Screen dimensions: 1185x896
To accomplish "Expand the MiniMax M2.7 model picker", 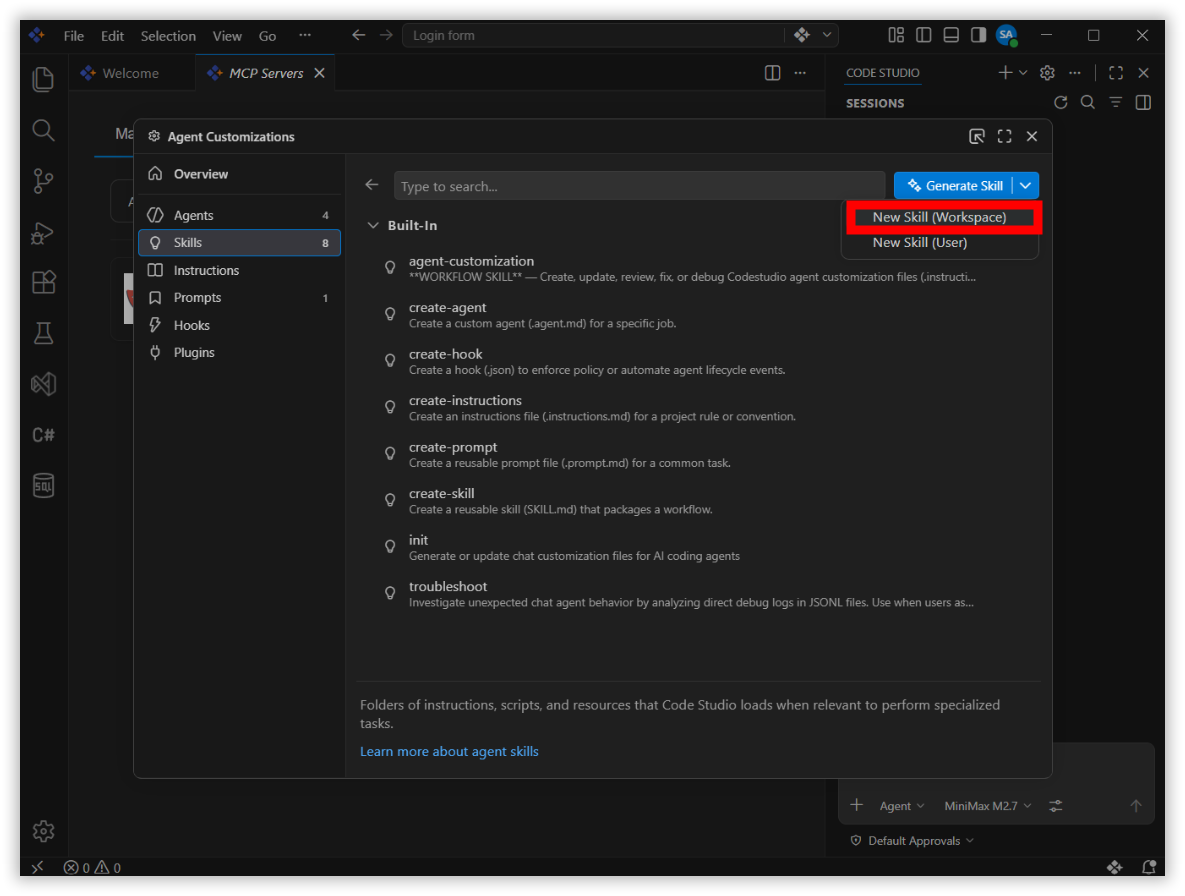I will click(988, 806).
